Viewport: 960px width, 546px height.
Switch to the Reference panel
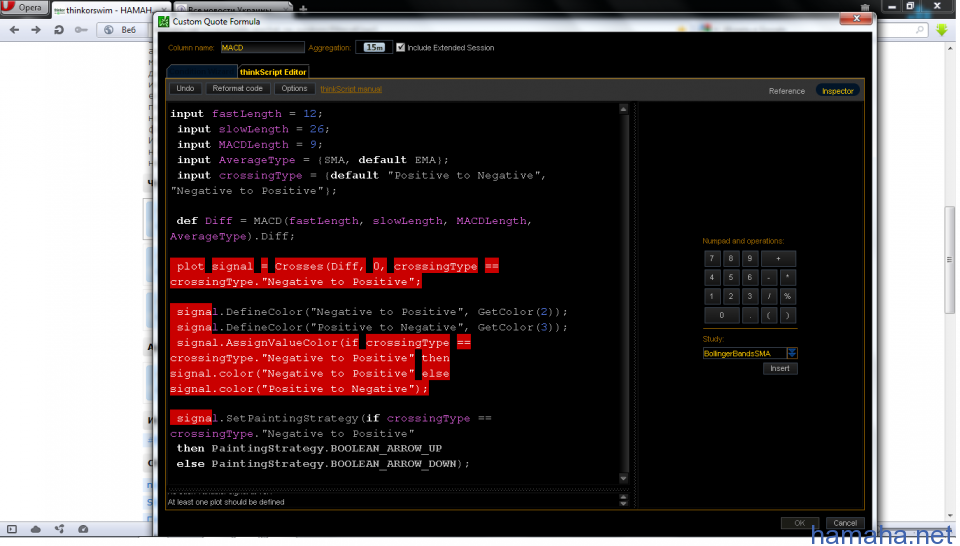786,91
